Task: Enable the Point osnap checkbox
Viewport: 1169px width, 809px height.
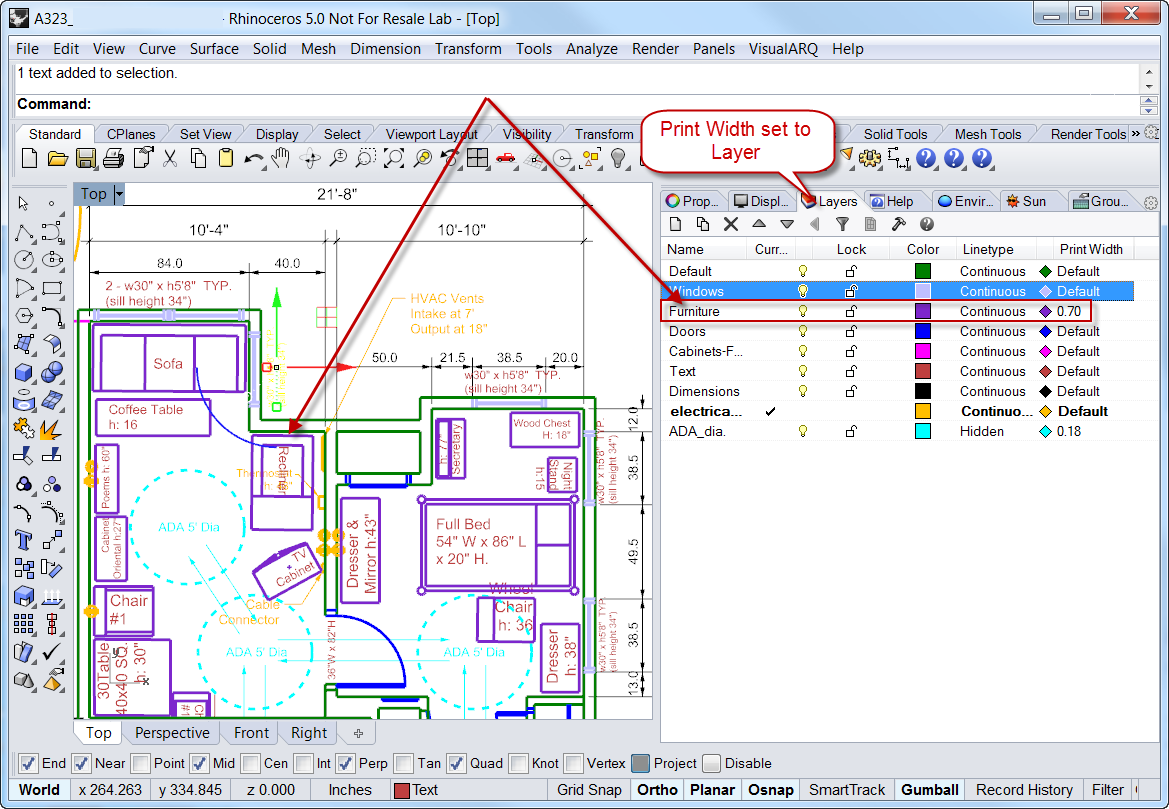Action: click(x=140, y=764)
